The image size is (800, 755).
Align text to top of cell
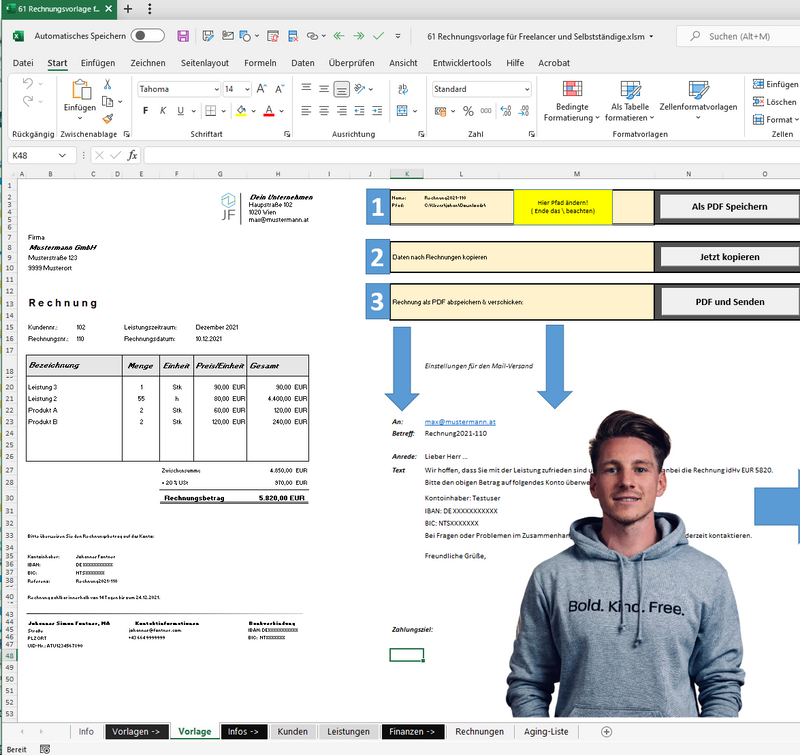[306, 88]
